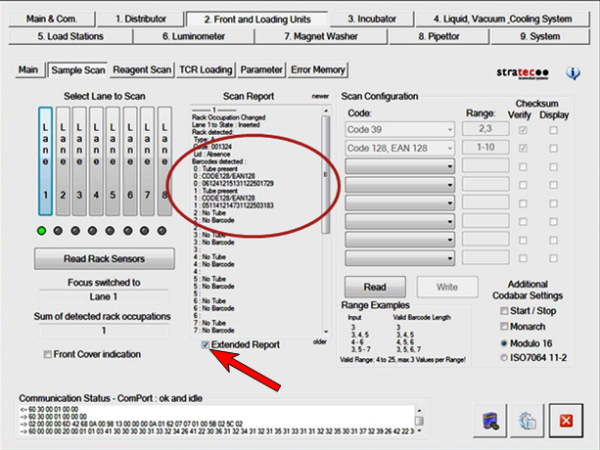Enable Front Cover indication checkbox

pyautogui.click(x=49, y=354)
